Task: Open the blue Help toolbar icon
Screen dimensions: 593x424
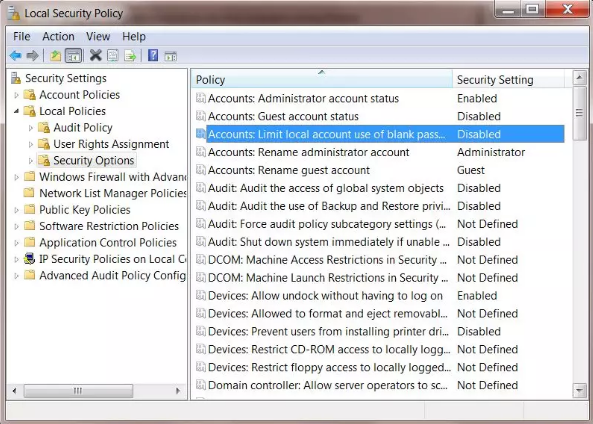Action: pyautogui.click(x=153, y=56)
